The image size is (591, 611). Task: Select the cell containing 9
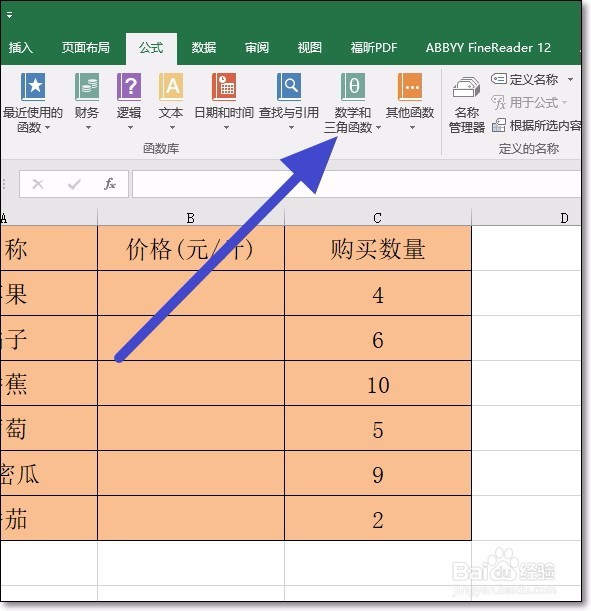pyautogui.click(x=378, y=473)
